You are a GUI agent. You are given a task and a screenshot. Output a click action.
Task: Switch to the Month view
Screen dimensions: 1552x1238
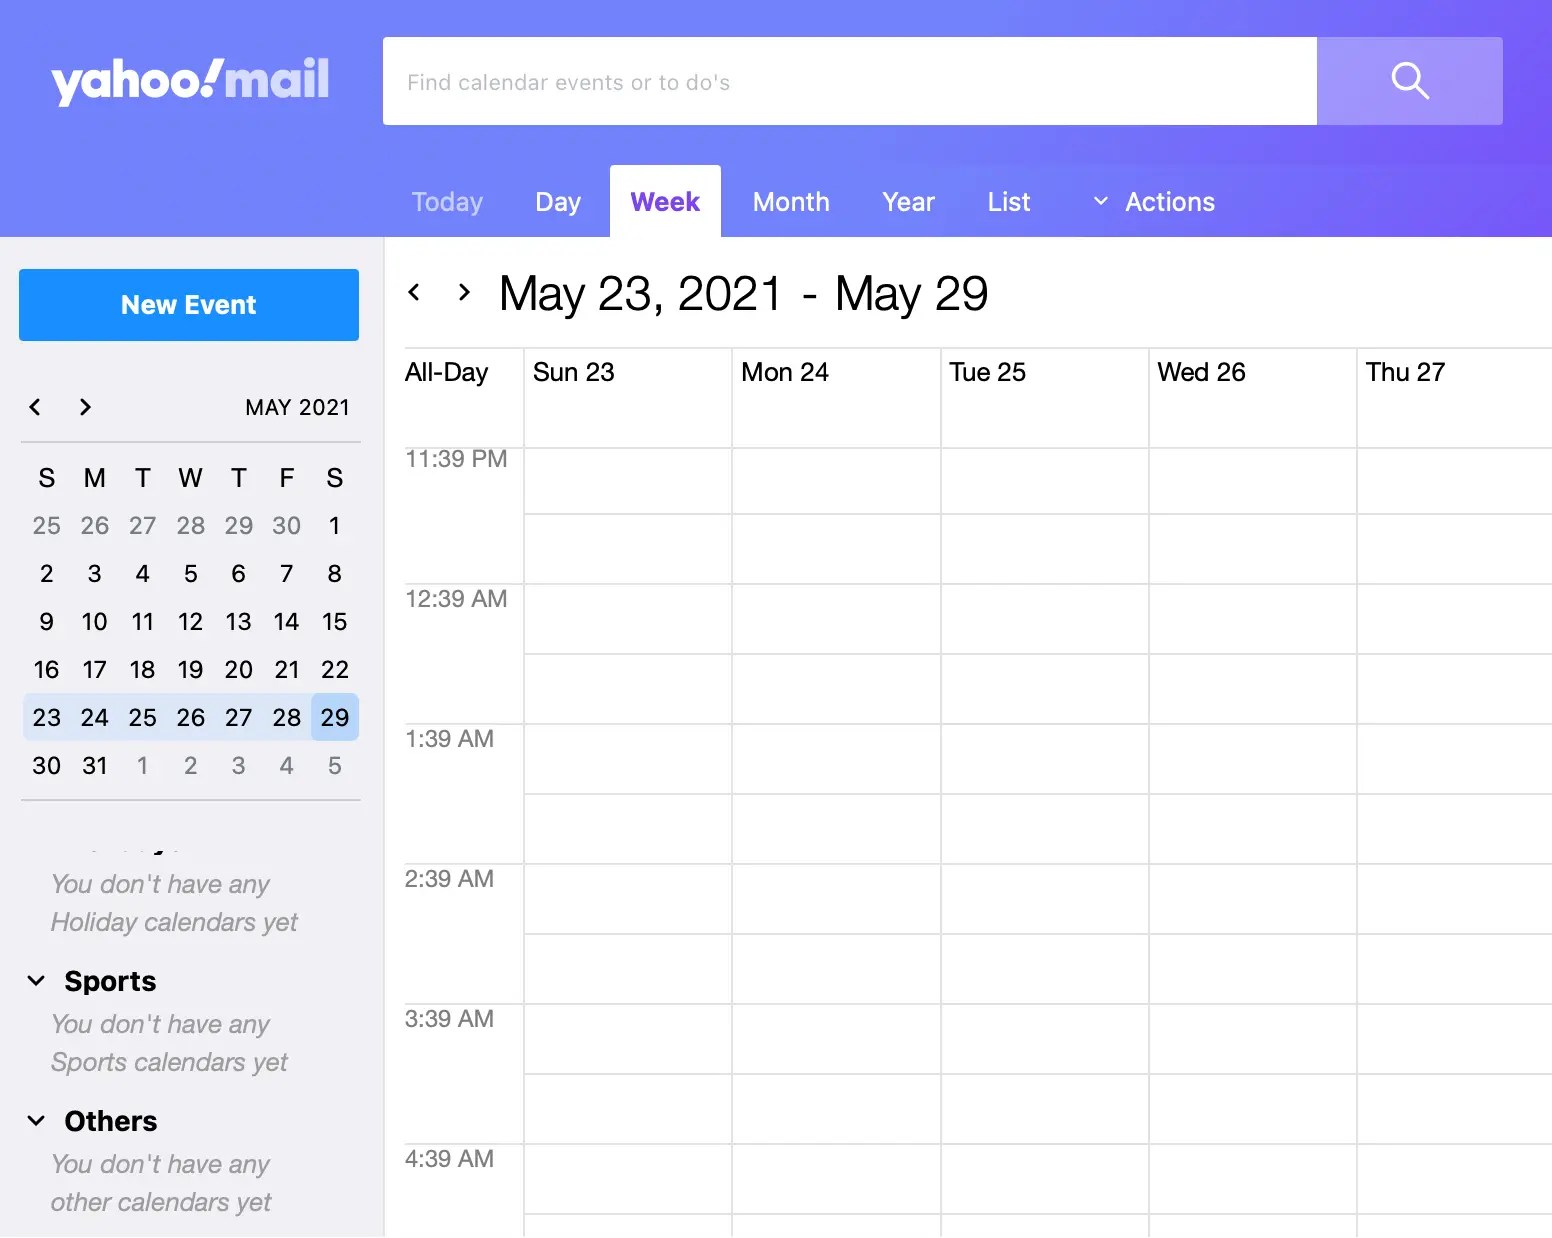(791, 201)
